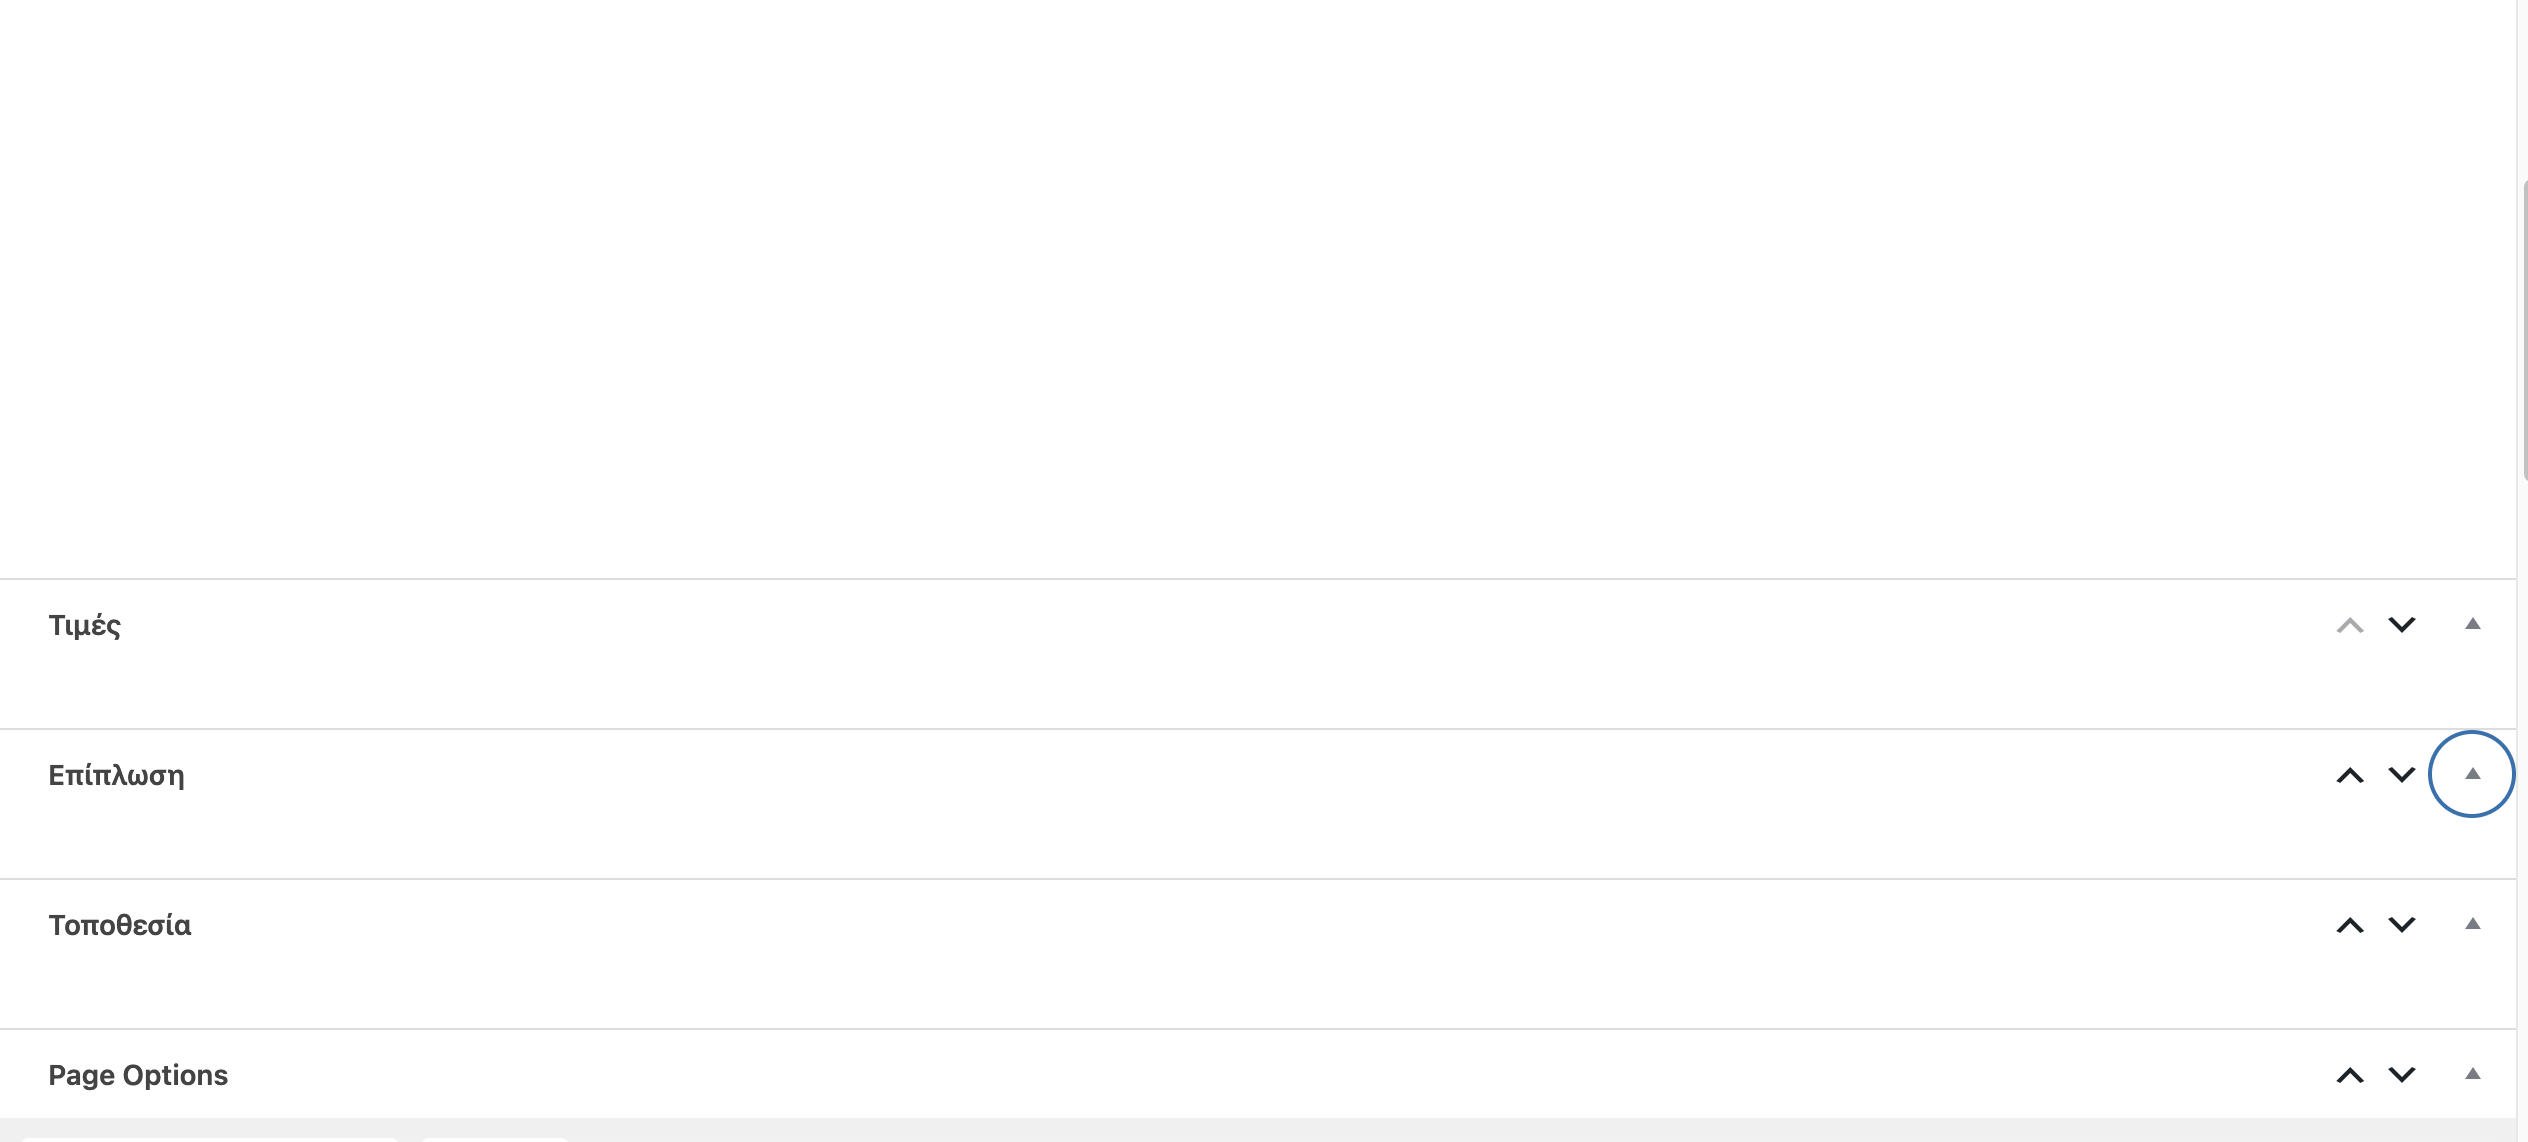
Task: Click the blank area above Τιμές panel
Action: coord(1200,300)
